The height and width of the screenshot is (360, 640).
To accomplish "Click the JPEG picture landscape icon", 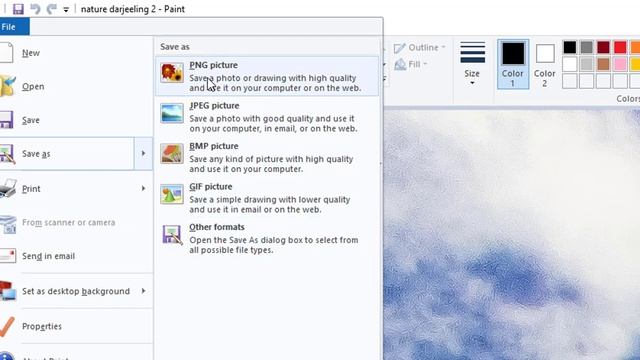I will coord(172,113).
